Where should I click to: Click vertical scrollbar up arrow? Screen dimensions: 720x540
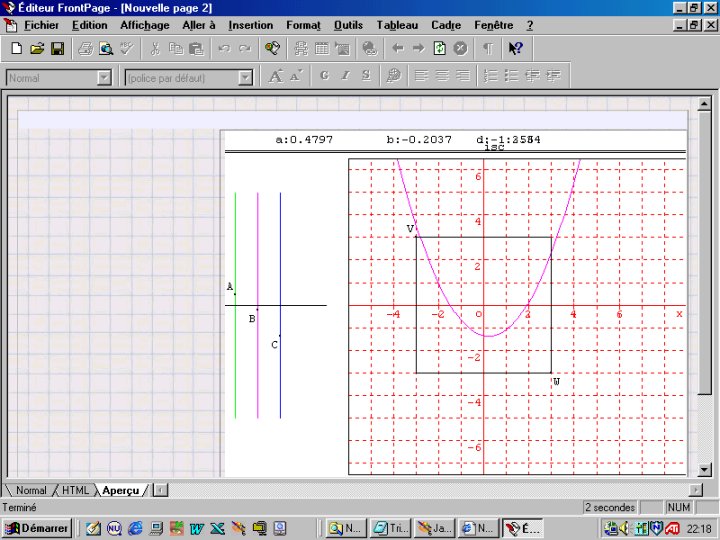pyautogui.click(x=704, y=104)
